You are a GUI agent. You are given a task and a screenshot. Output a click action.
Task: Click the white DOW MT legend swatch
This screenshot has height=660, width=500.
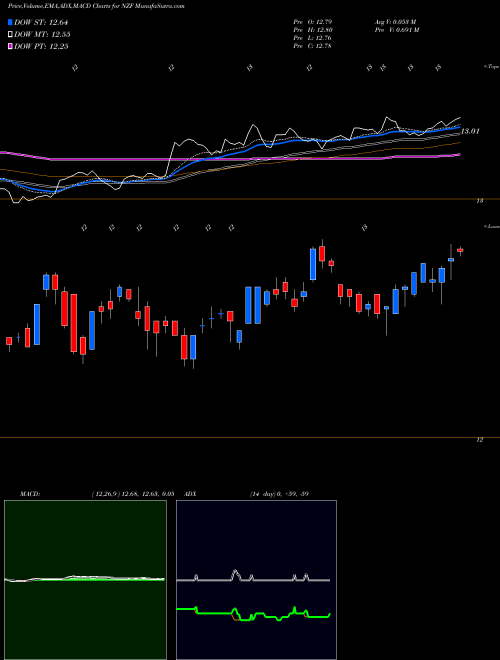click(10, 35)
